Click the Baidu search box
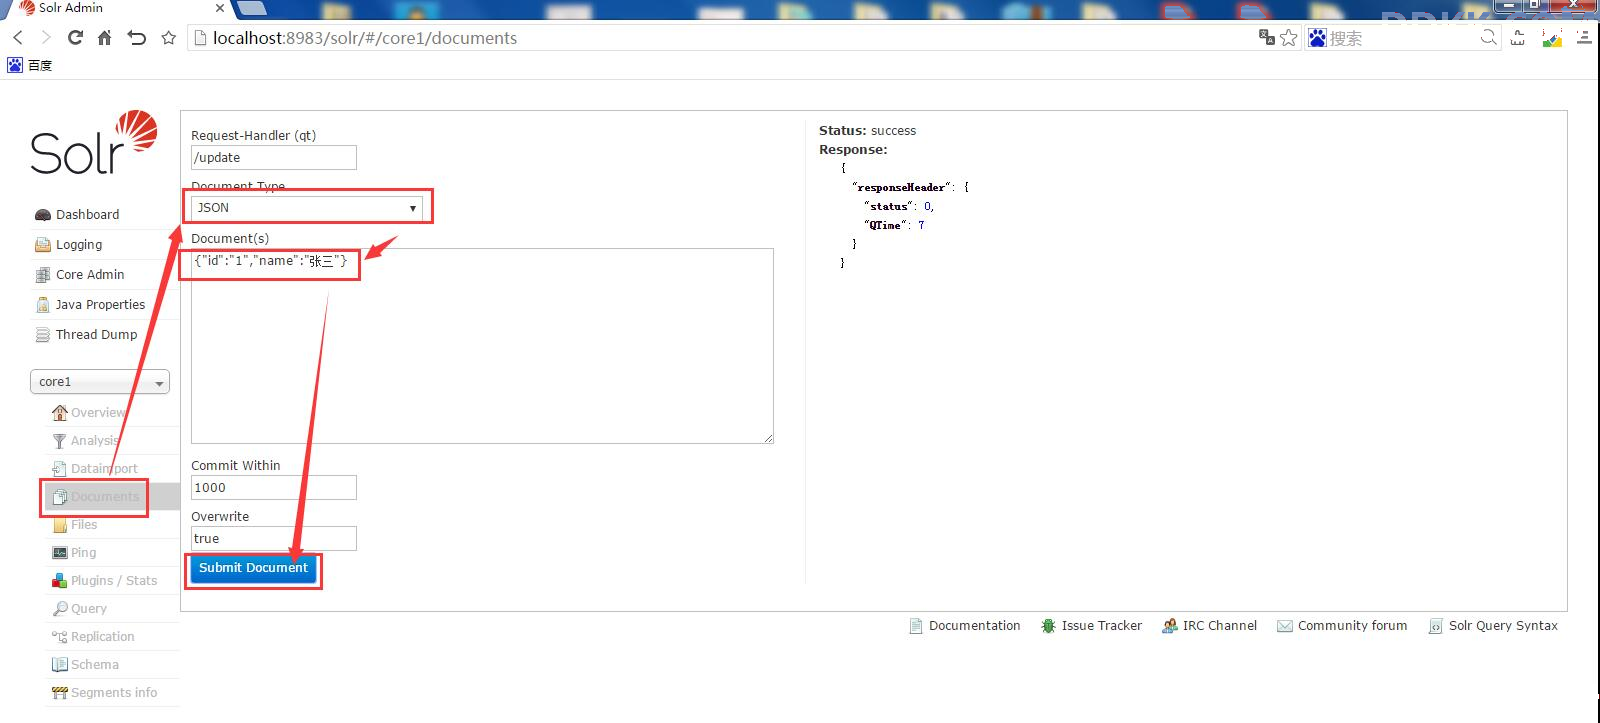1600x723 pixels. (1403, 38)
